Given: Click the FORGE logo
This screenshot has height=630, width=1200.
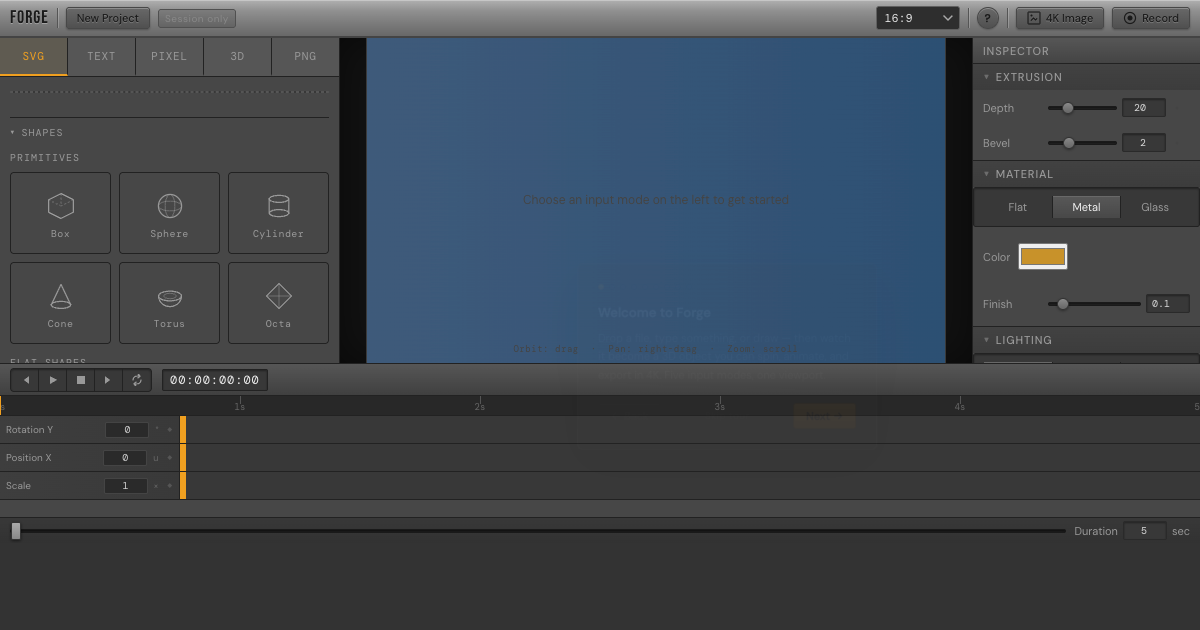Looking at the screenshot, I should pos(29,18).
